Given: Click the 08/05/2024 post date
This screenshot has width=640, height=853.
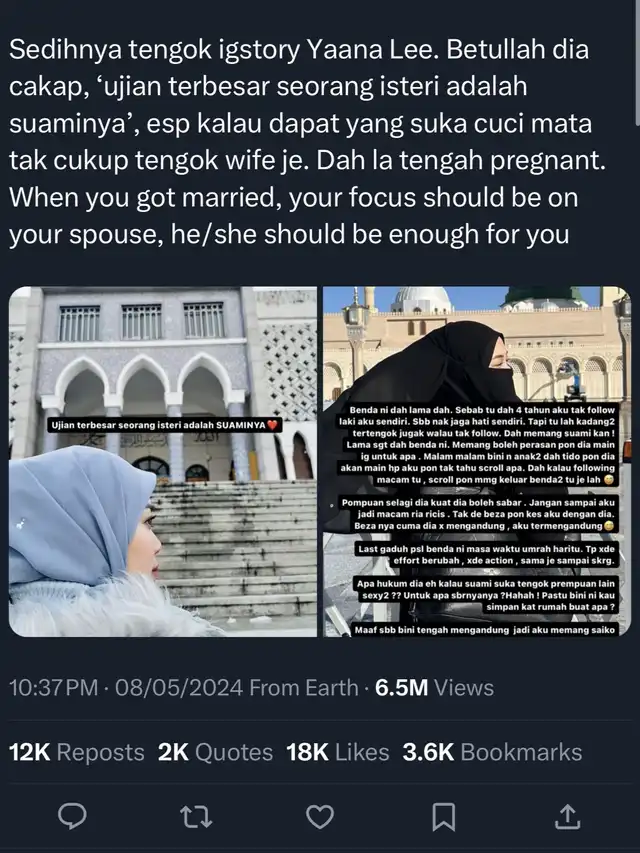Looking at the screenshot, I should click(x=179, y=688).
